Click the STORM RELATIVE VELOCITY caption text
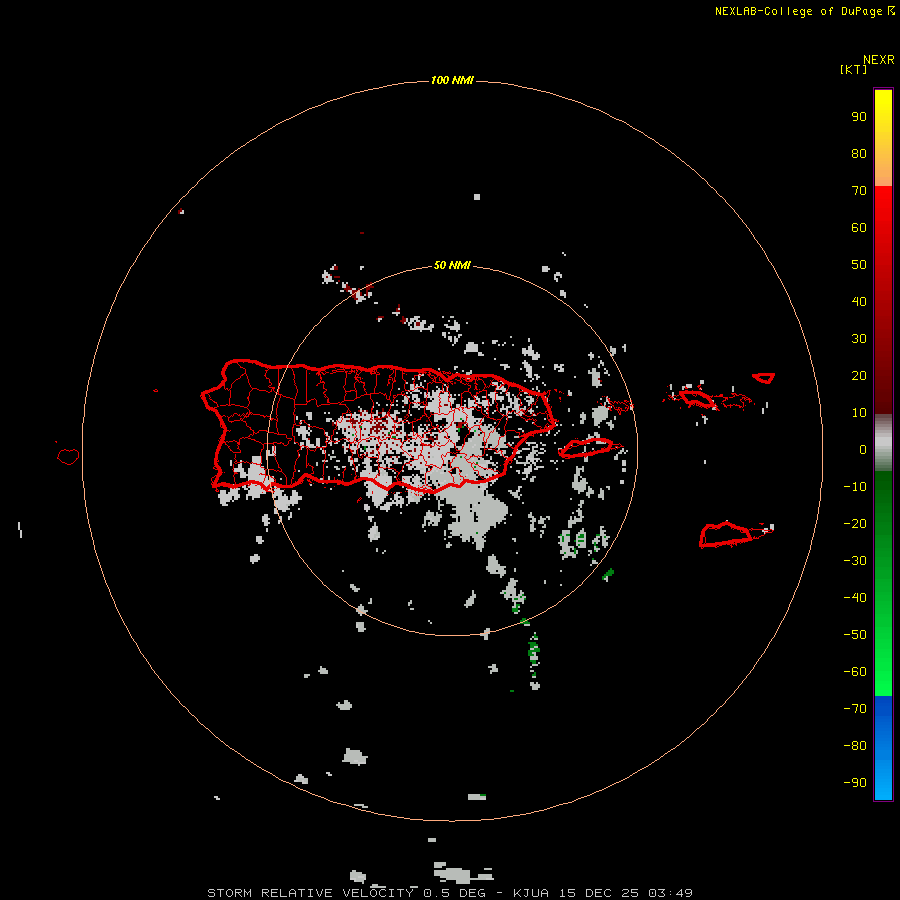Image resolution: width=900 pixels, height=900 pixels. point(310,893)
